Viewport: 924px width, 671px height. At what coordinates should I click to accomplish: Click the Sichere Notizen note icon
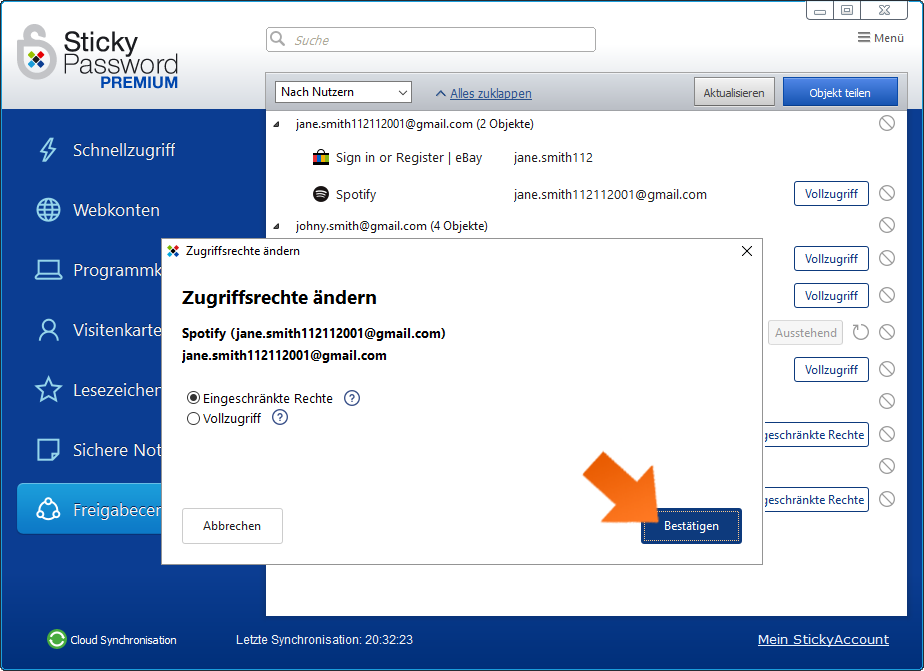48,449
